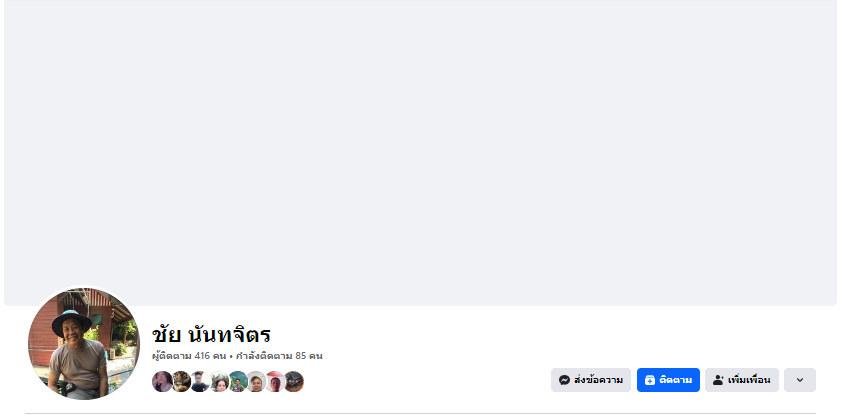This screenshot has width=842, height=419.
Task: View the 85 following list
Action: (279, 356)
